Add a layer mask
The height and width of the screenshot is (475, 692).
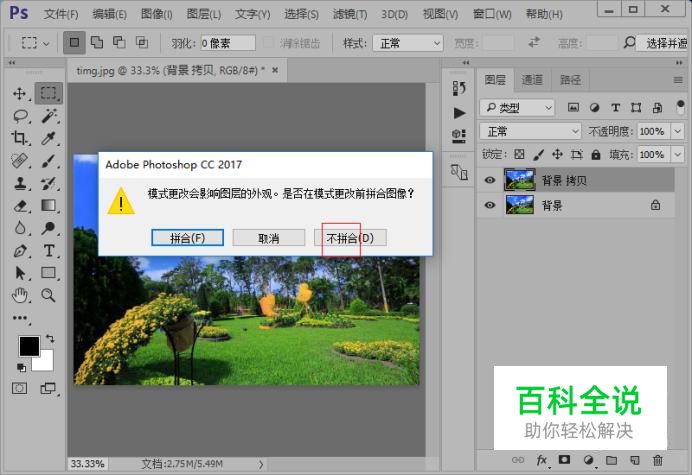coord(564,460)
